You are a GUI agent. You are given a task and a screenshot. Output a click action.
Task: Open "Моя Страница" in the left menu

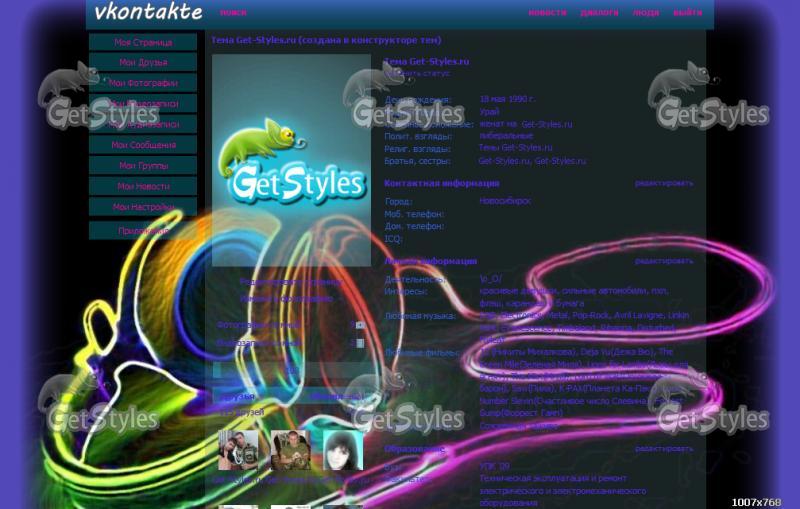click(x=143, y=42)
